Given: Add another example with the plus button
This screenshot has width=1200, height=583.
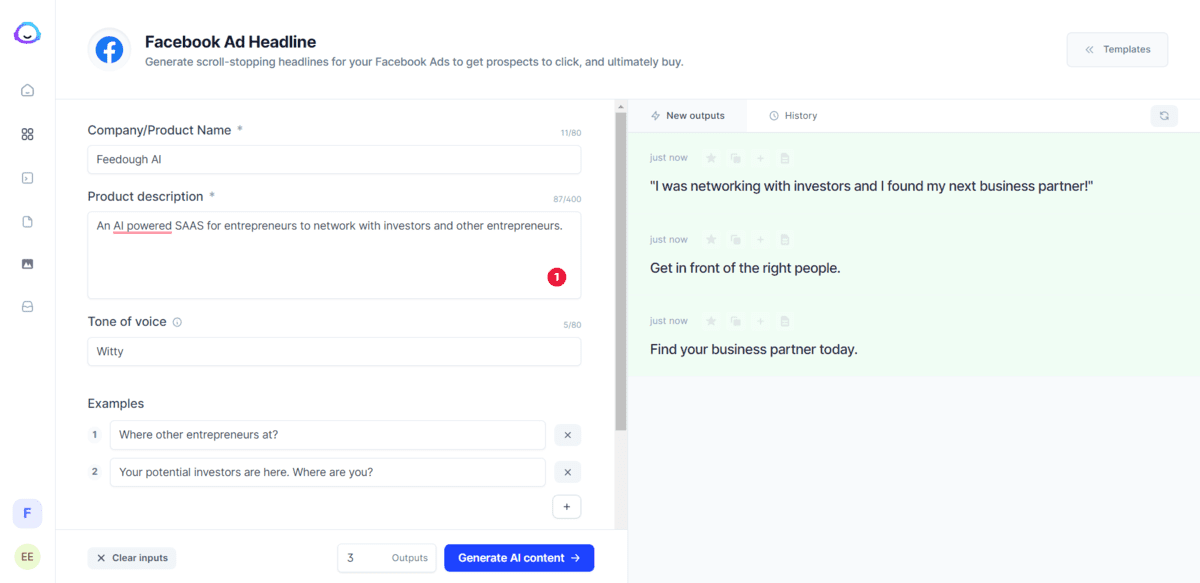Looking at the screenshot, I should pyautogui.click(x=566, y=507).
